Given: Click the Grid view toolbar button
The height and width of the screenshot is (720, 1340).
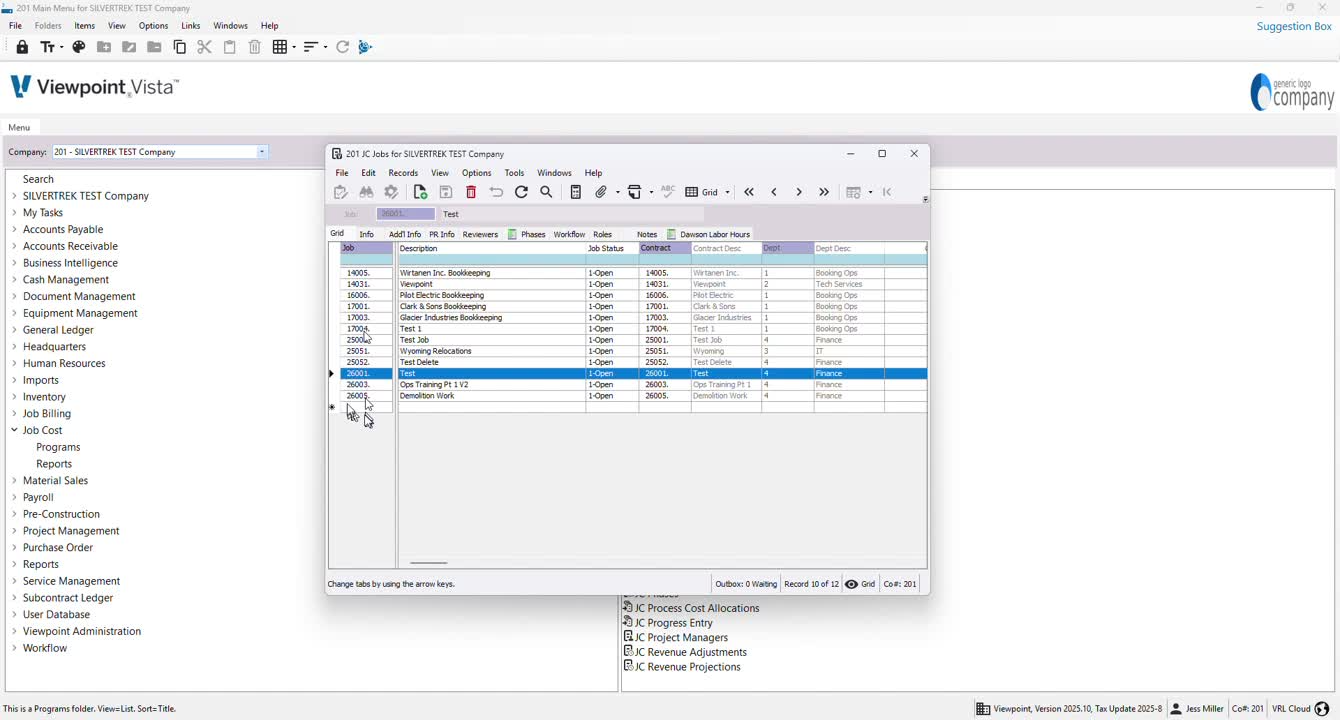Looking at the screenshot, I should pos(702,192).
